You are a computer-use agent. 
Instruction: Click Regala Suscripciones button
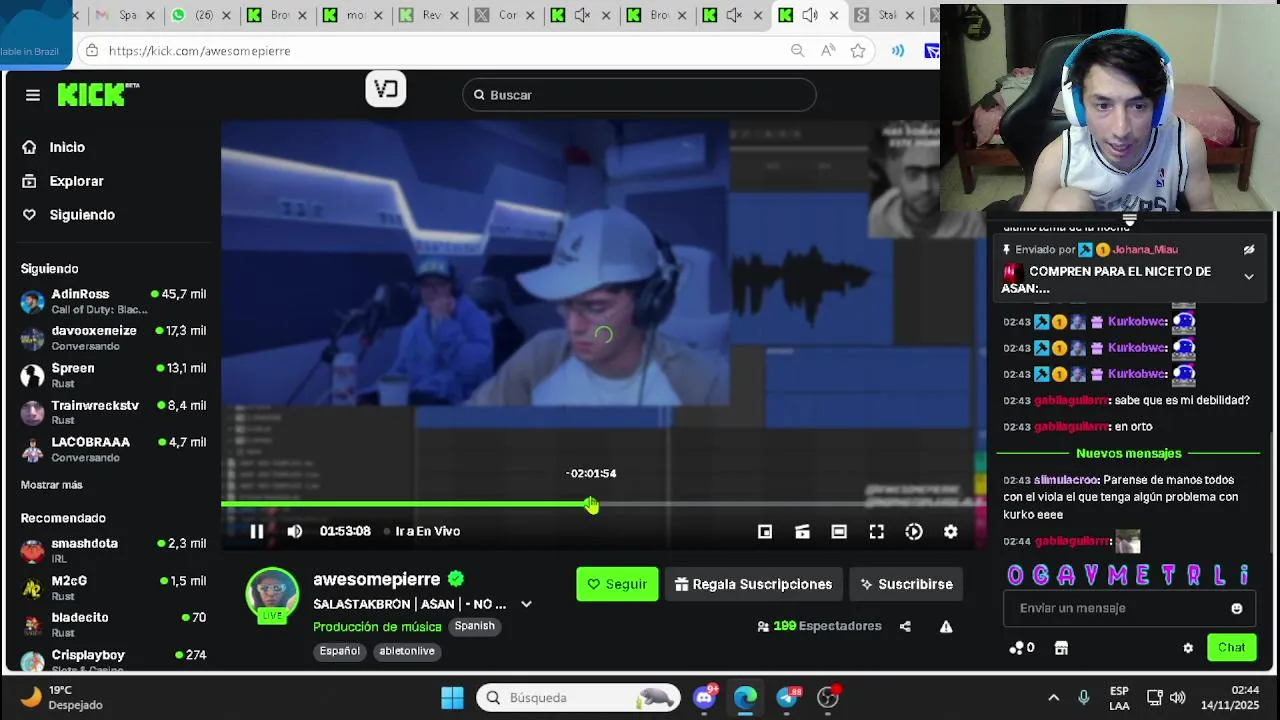click(x=754, y=584)
